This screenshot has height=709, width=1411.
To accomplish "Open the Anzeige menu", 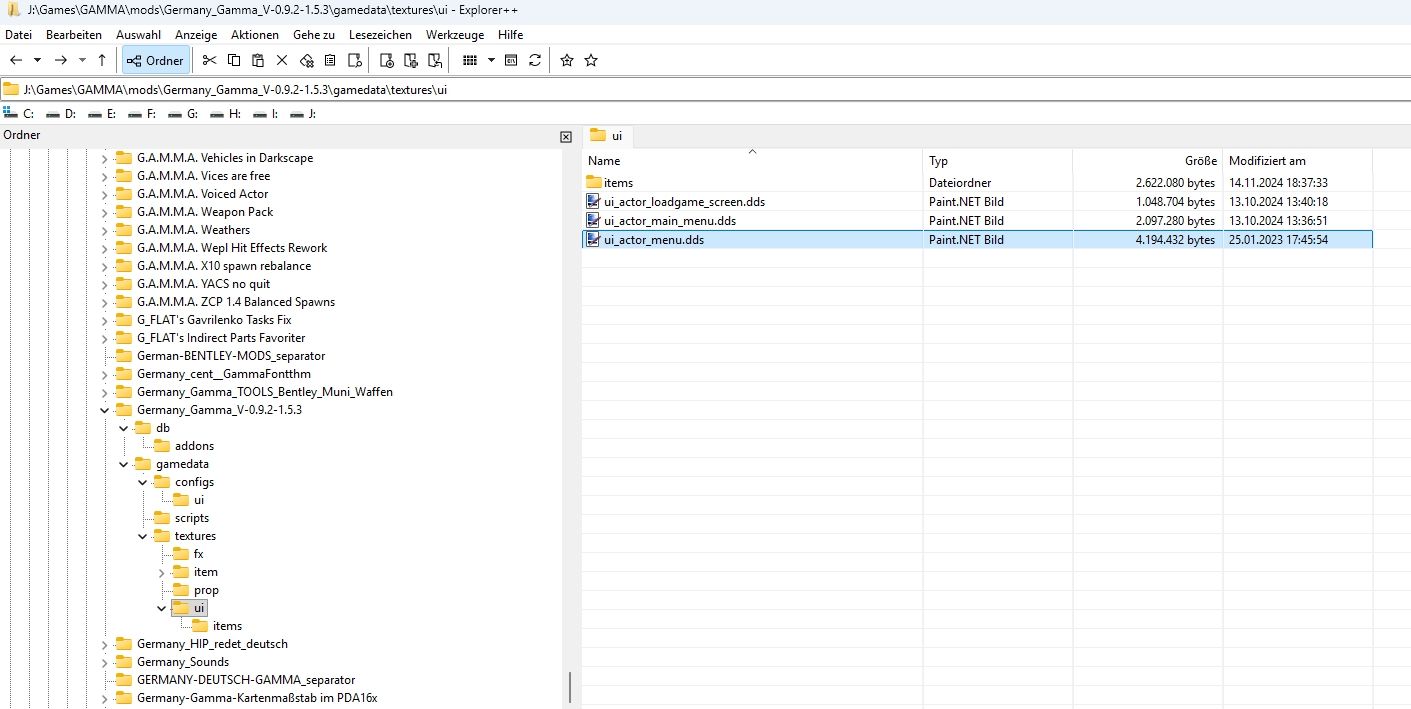I will tap(196, 34).
